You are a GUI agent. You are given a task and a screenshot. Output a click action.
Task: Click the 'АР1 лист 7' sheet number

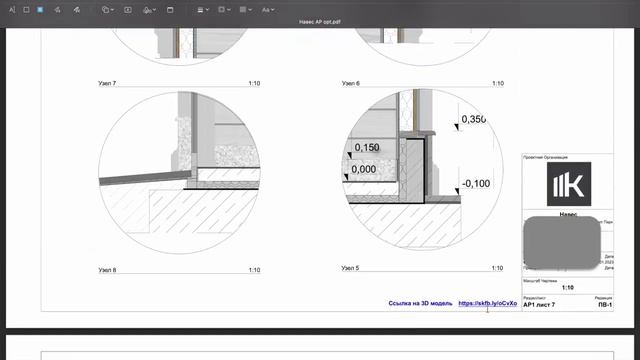539,305
